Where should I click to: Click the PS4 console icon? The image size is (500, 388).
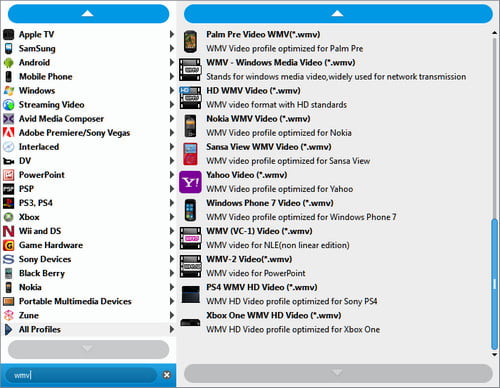(190, 294)
